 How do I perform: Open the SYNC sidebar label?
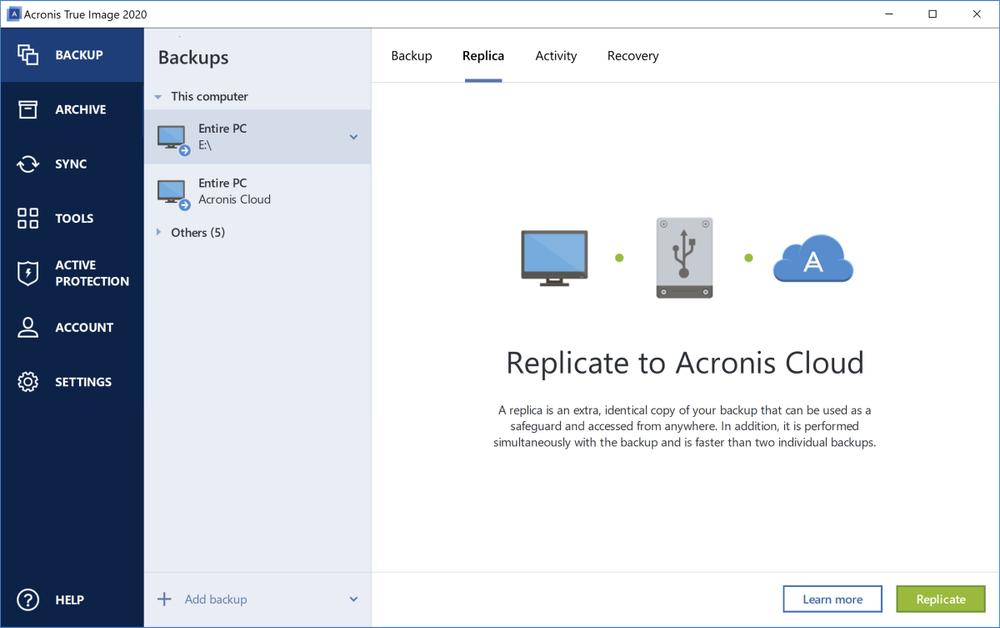coord(71,164)
